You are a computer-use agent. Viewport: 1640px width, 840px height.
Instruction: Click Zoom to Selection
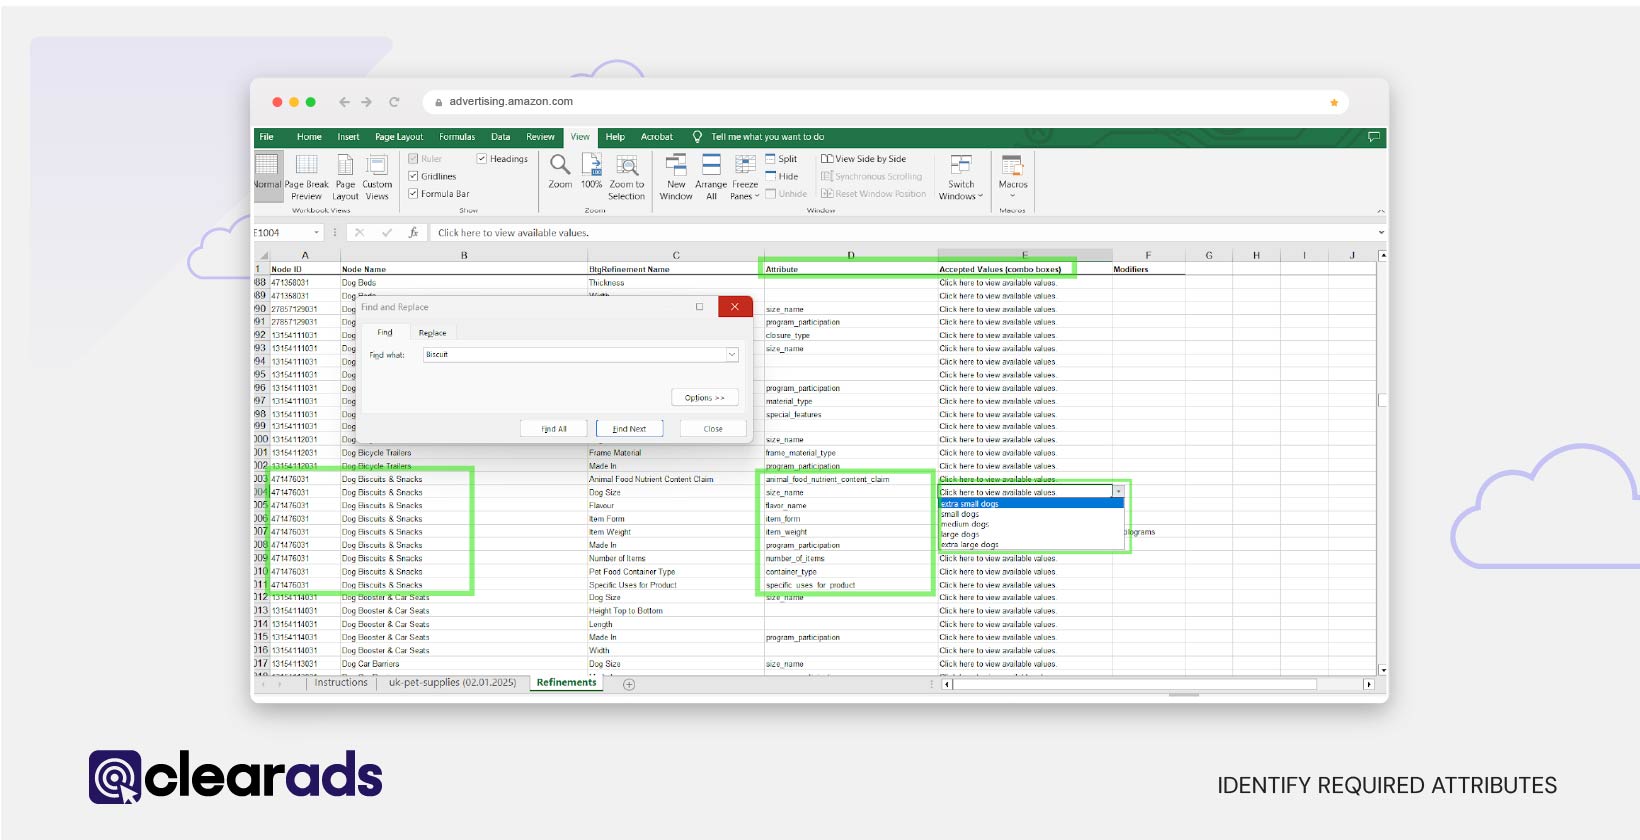[627, 176]
